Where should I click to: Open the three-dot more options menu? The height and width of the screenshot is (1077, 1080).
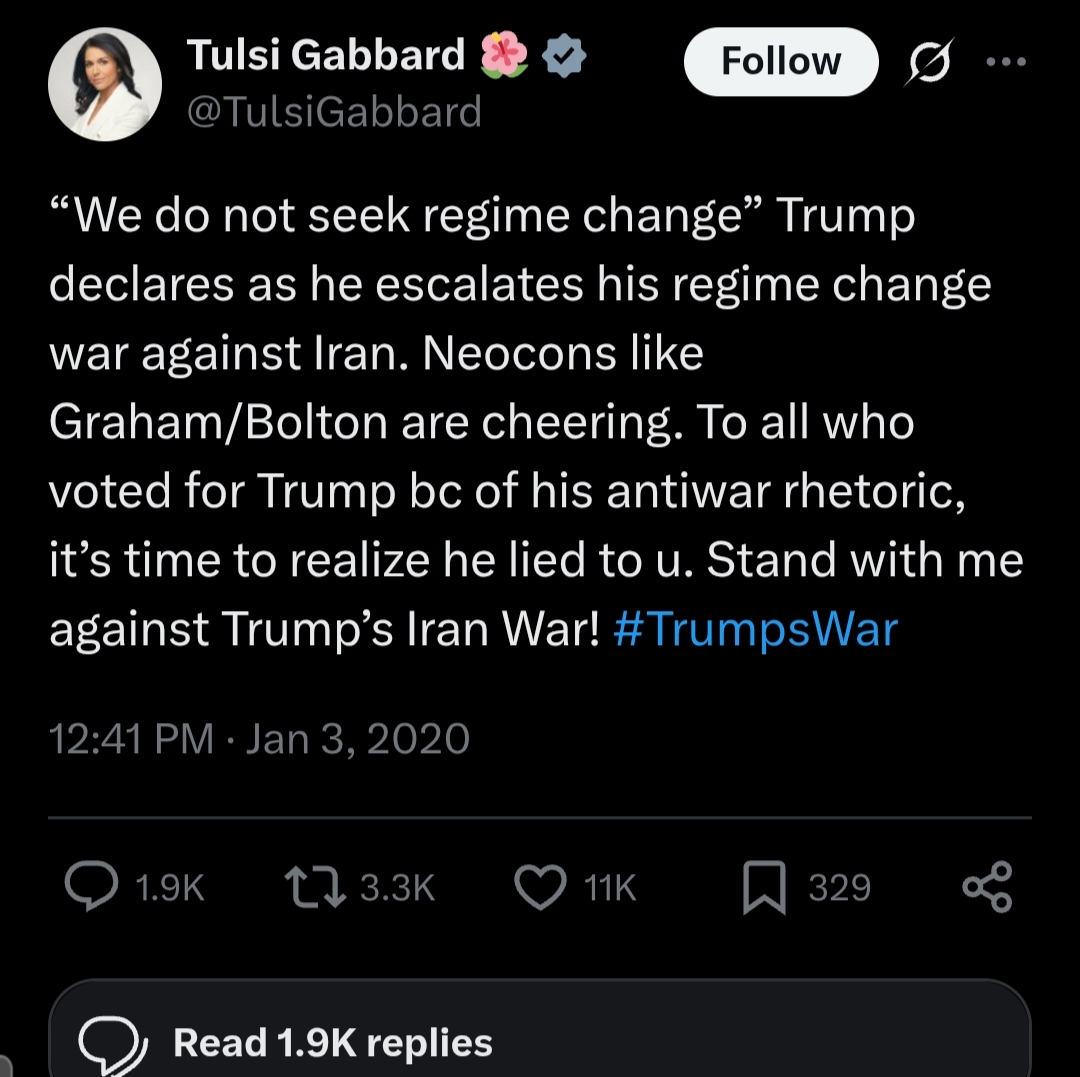click(1005, 62)
